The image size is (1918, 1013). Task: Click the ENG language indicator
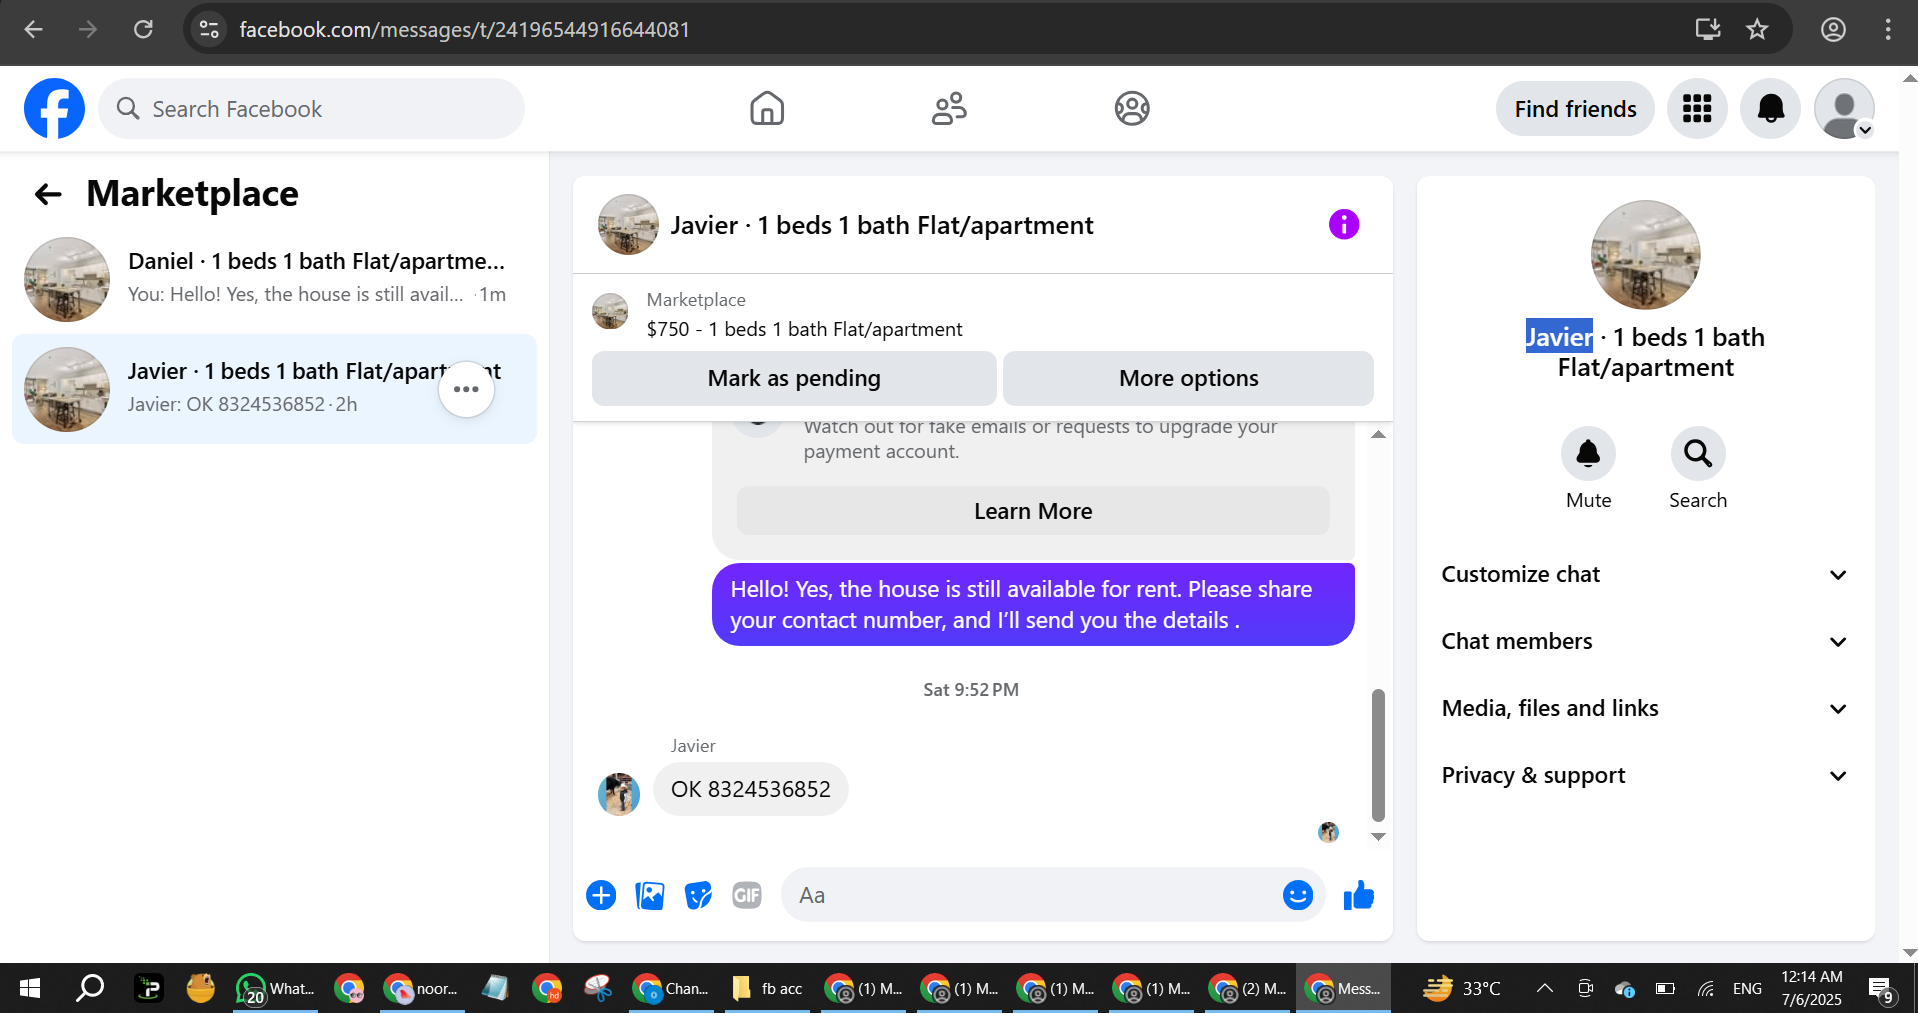point(1747,988)
